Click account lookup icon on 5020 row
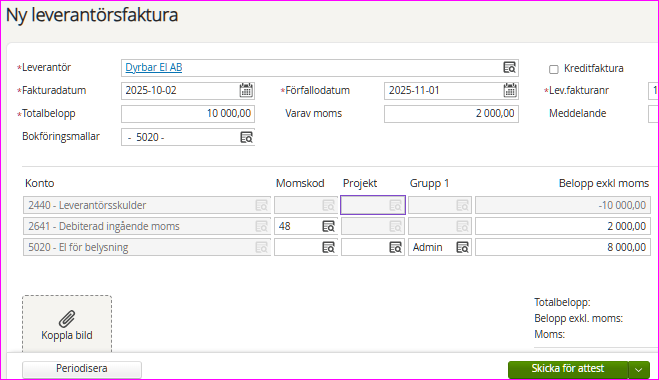 pyautogui.click(x=261, y=247)
